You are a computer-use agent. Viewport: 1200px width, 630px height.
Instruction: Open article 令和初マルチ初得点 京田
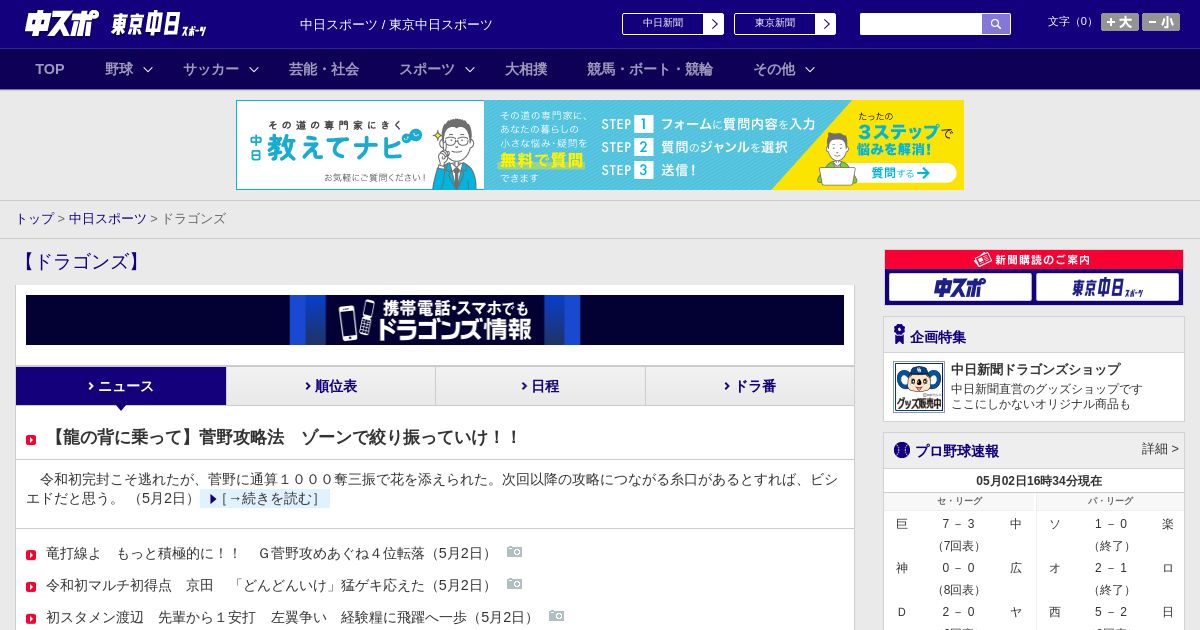(271, 585)
